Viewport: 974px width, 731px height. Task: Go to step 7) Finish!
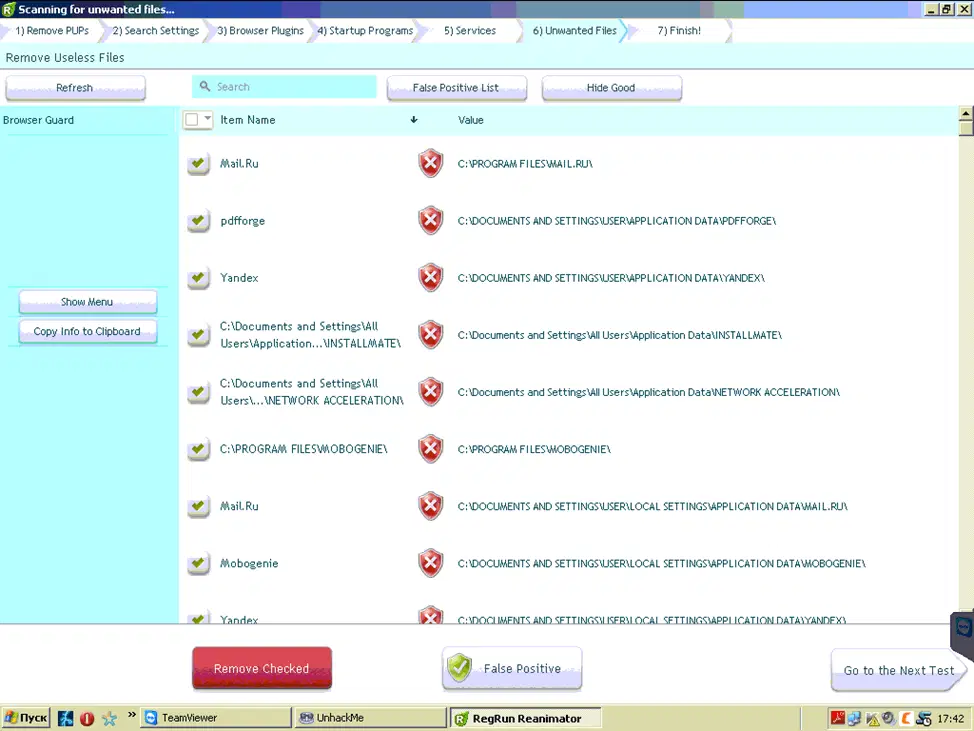(x=679, y=30)
